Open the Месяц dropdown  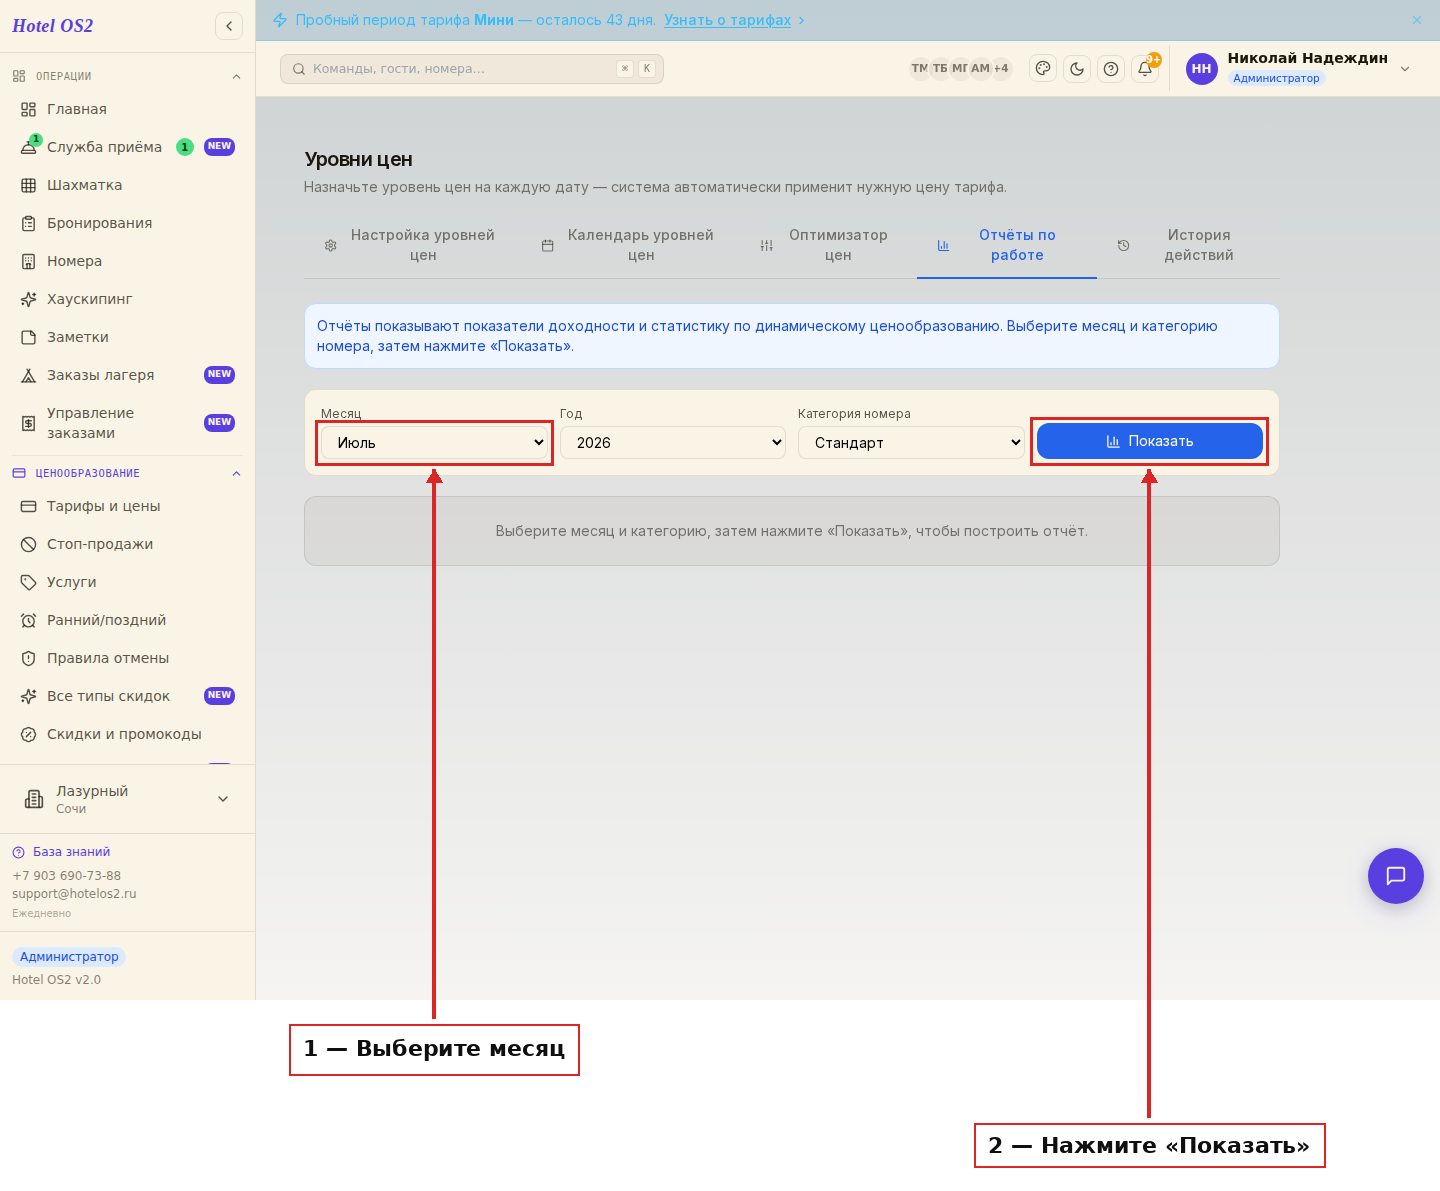(x=434, y=443)
